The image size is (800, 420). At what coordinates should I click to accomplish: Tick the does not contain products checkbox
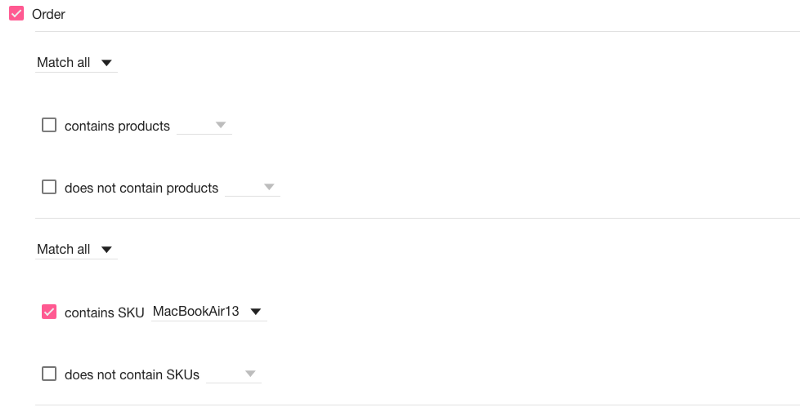49,187
